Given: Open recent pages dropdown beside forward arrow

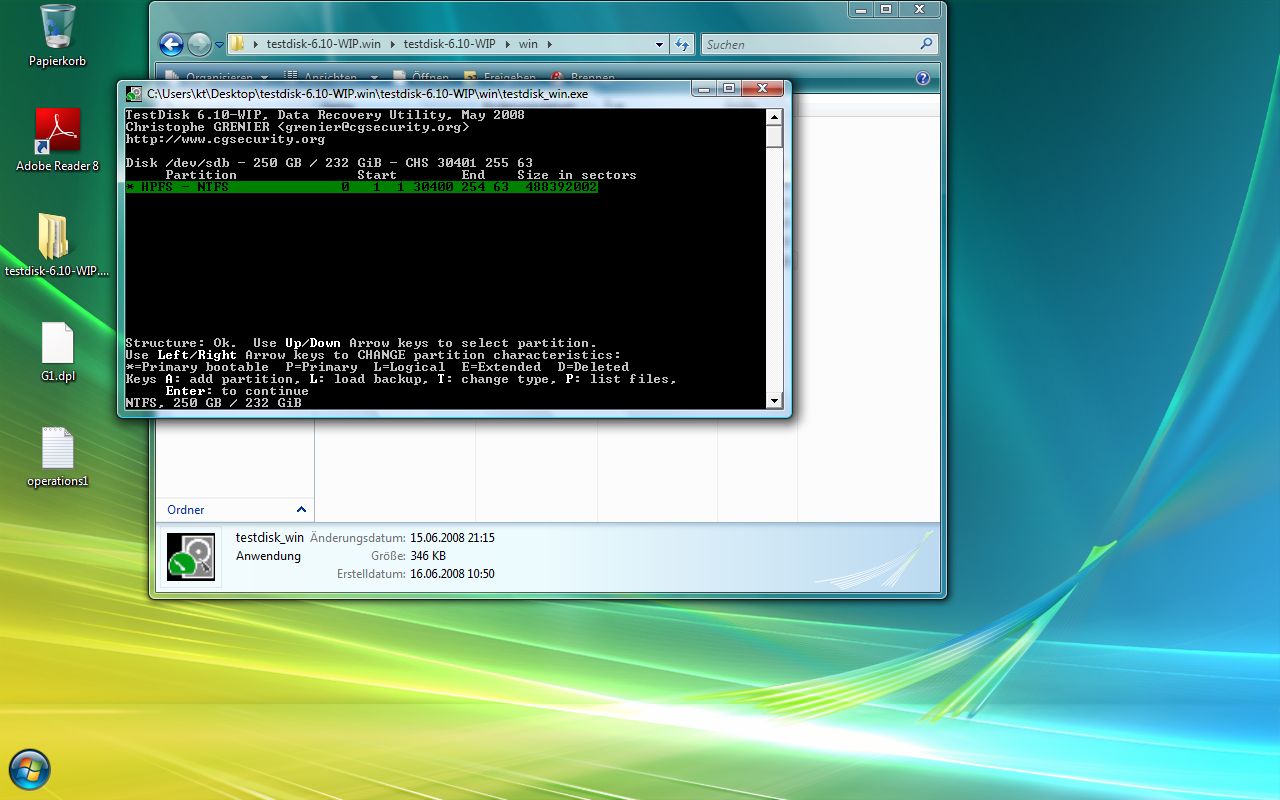Looking at the screenshot, I should coord(218,44).
